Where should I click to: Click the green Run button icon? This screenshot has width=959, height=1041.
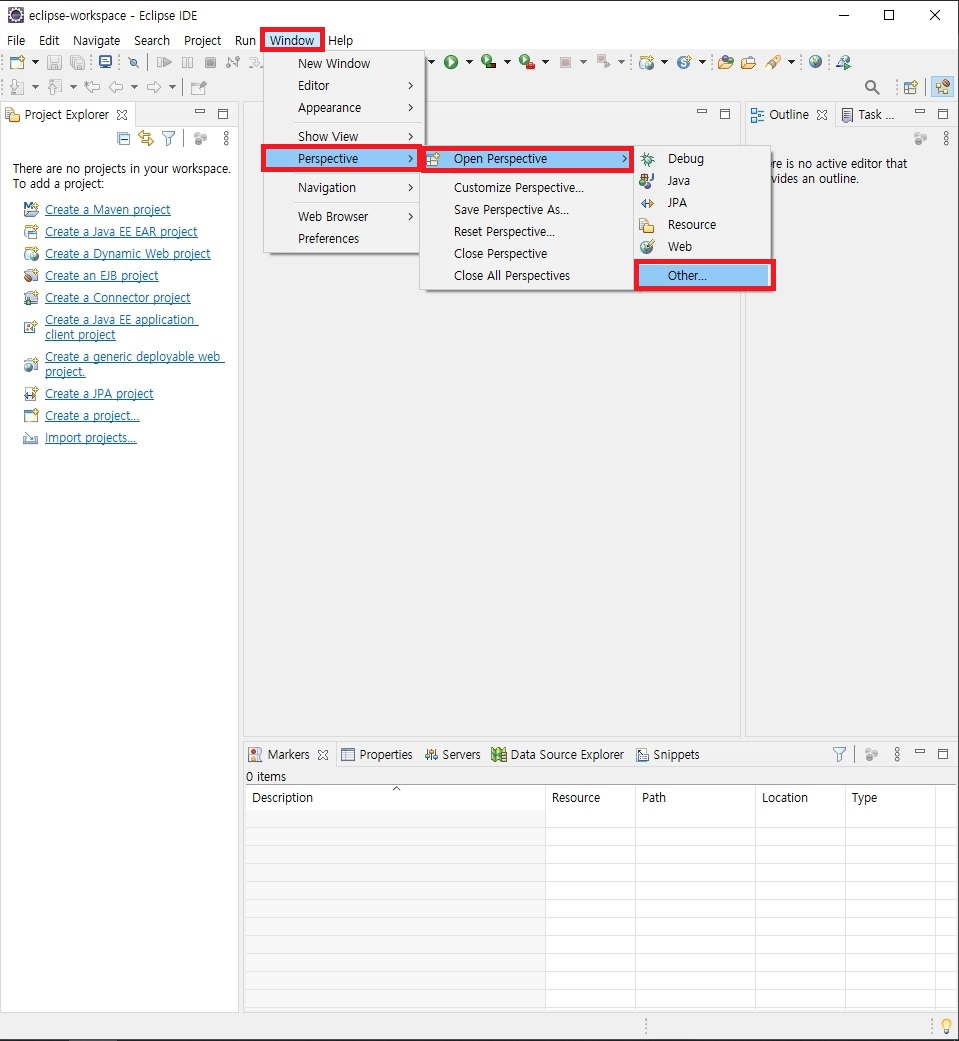click(451, 62)
